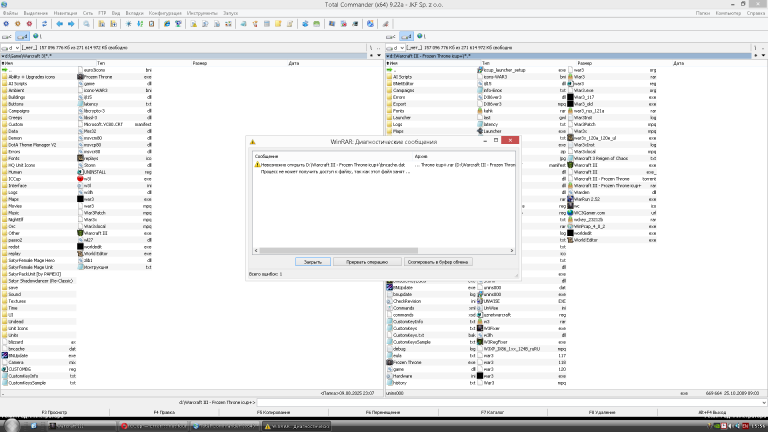
Task: Select SatyrFemale Mage Hero folder
Action: (x=31, y=261)
